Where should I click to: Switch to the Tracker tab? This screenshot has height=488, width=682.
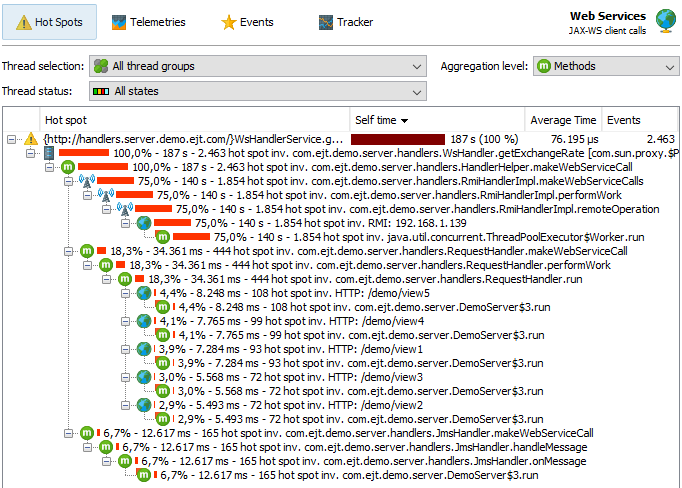tap(346, 22)
